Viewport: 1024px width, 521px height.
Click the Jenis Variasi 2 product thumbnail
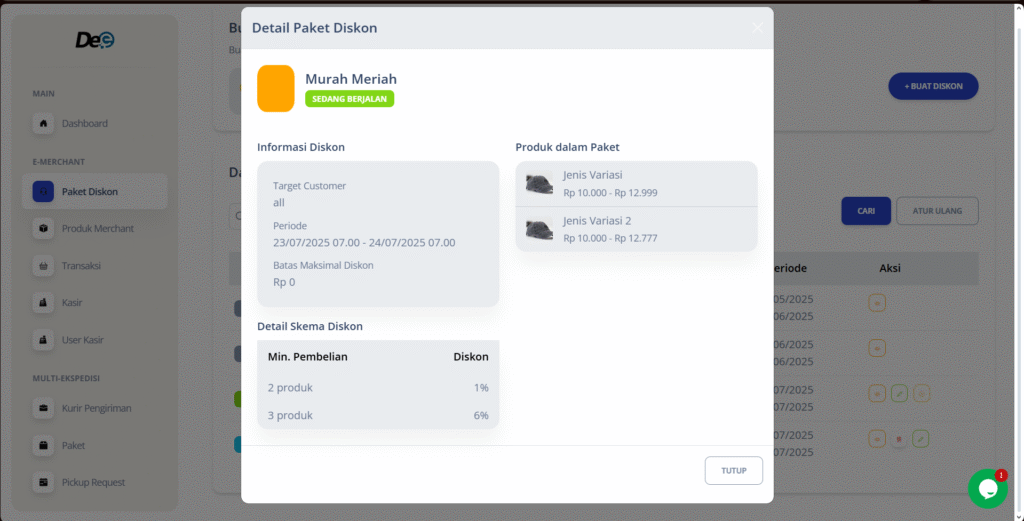pos(539,229)
